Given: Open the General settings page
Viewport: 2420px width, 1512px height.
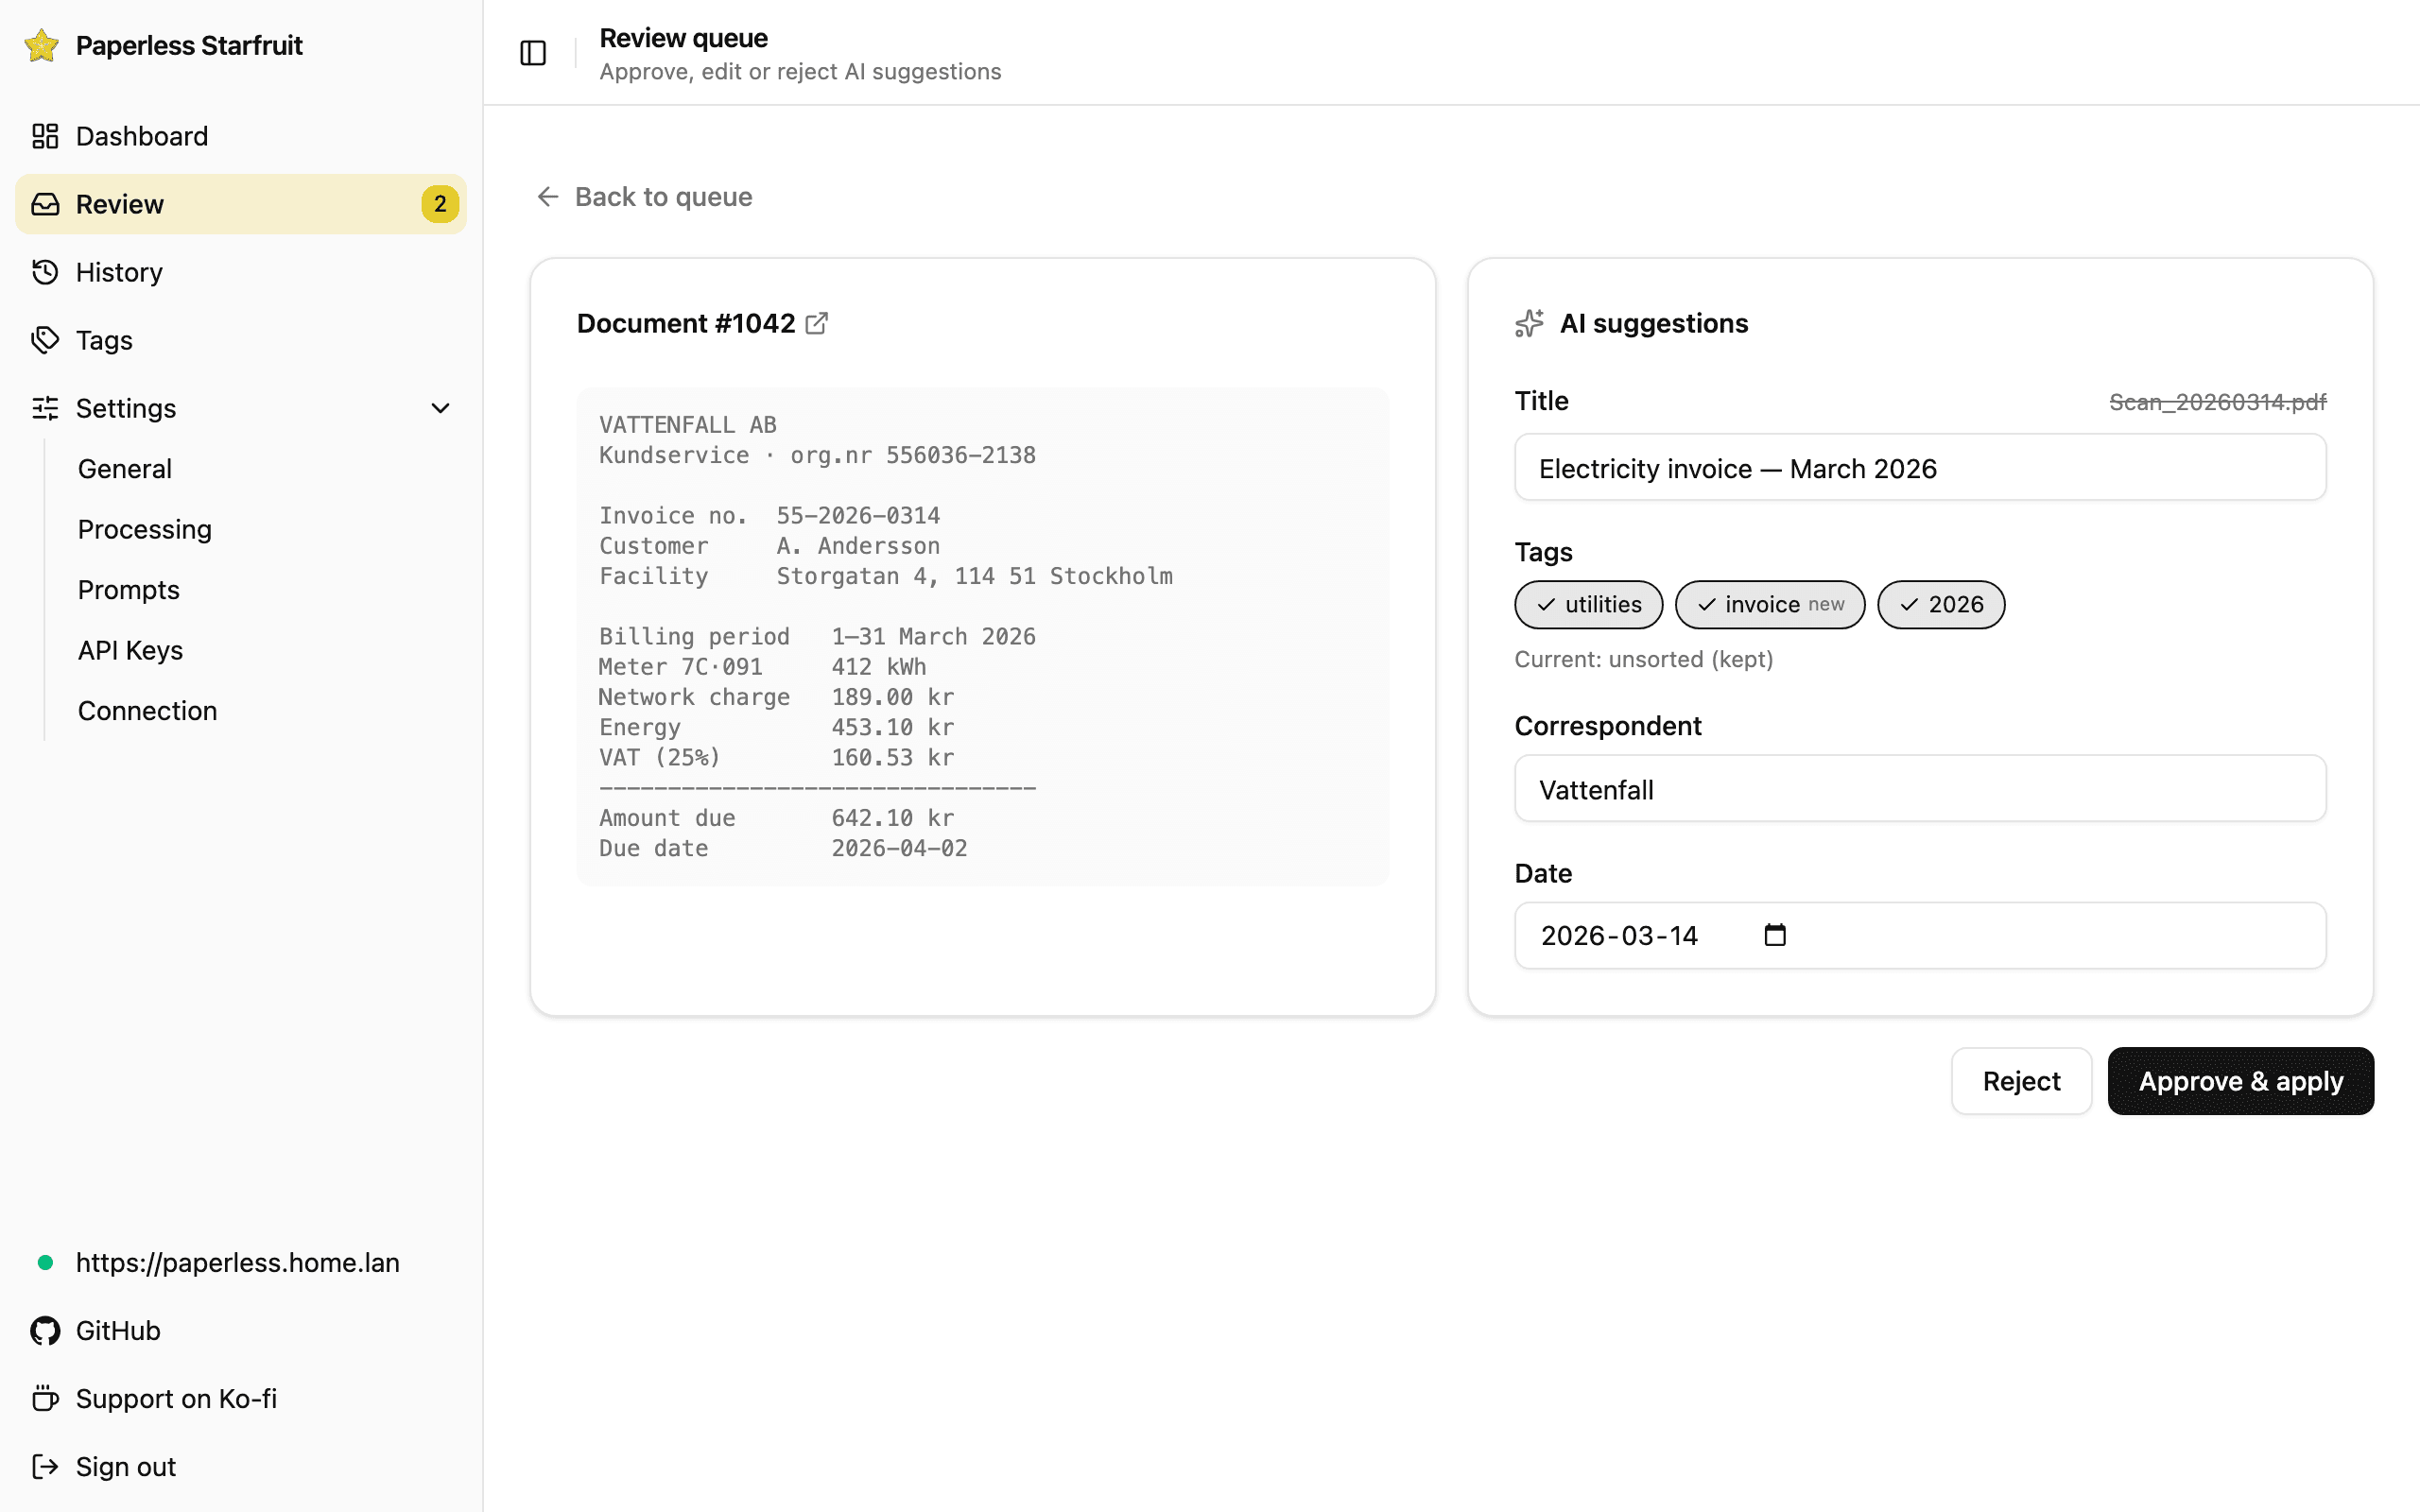Looking at the screenshot, I should click(125, 469).
